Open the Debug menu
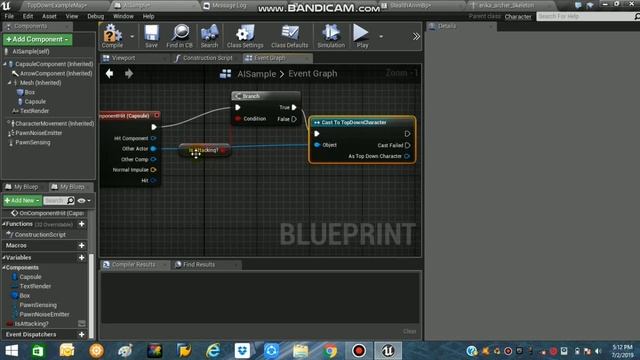The height and width of the screenshot is (360, 640). [x=96, y=16]
